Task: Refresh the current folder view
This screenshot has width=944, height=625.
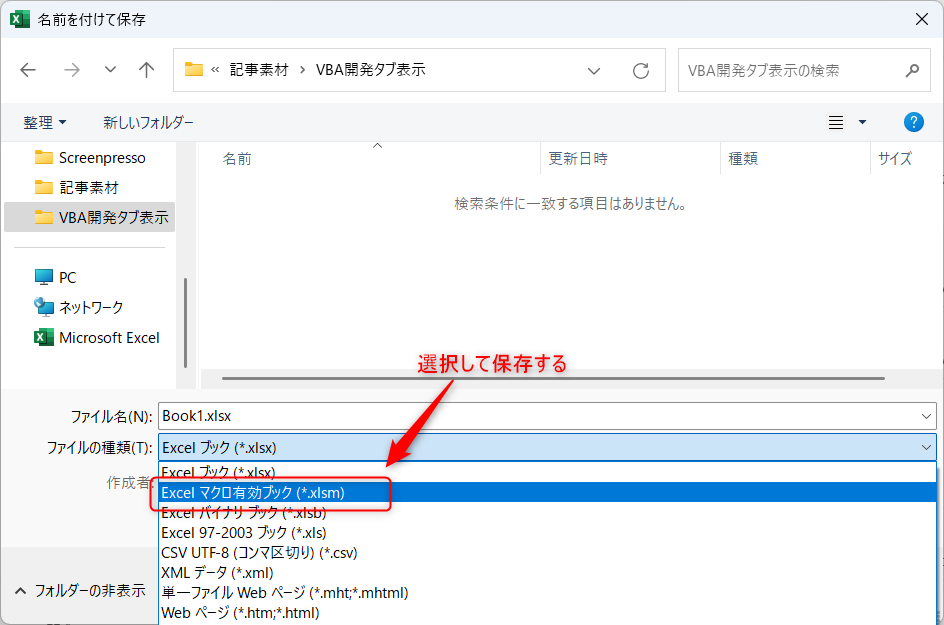Action: pyautogui.click(x=641, y=70)
